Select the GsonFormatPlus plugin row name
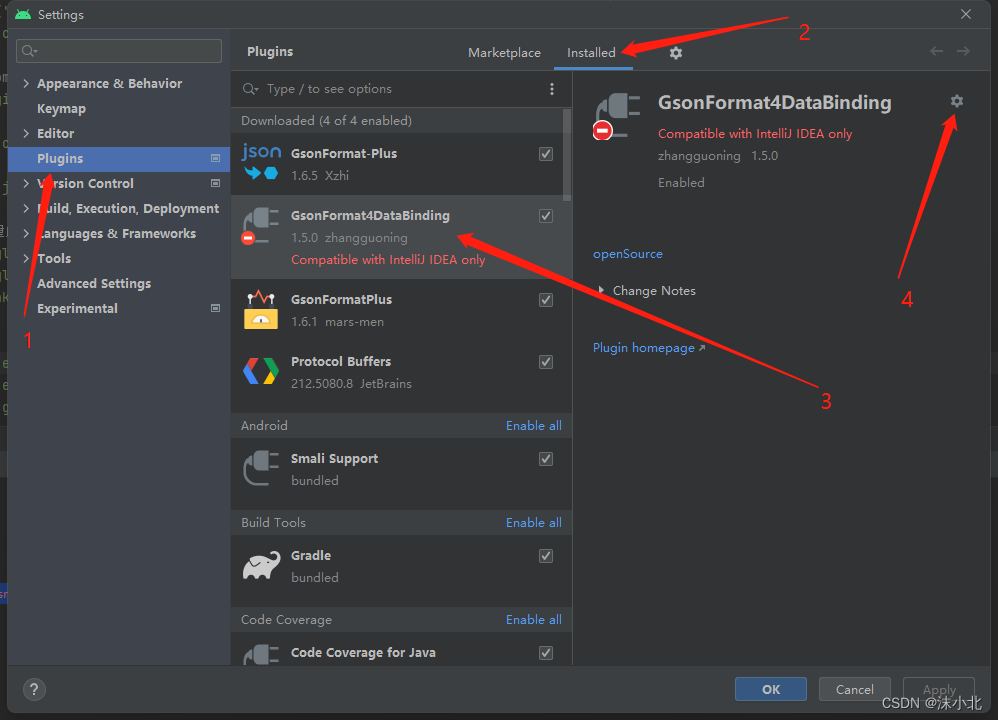This screenshot has height=720, width=998. tap(341, 299)
